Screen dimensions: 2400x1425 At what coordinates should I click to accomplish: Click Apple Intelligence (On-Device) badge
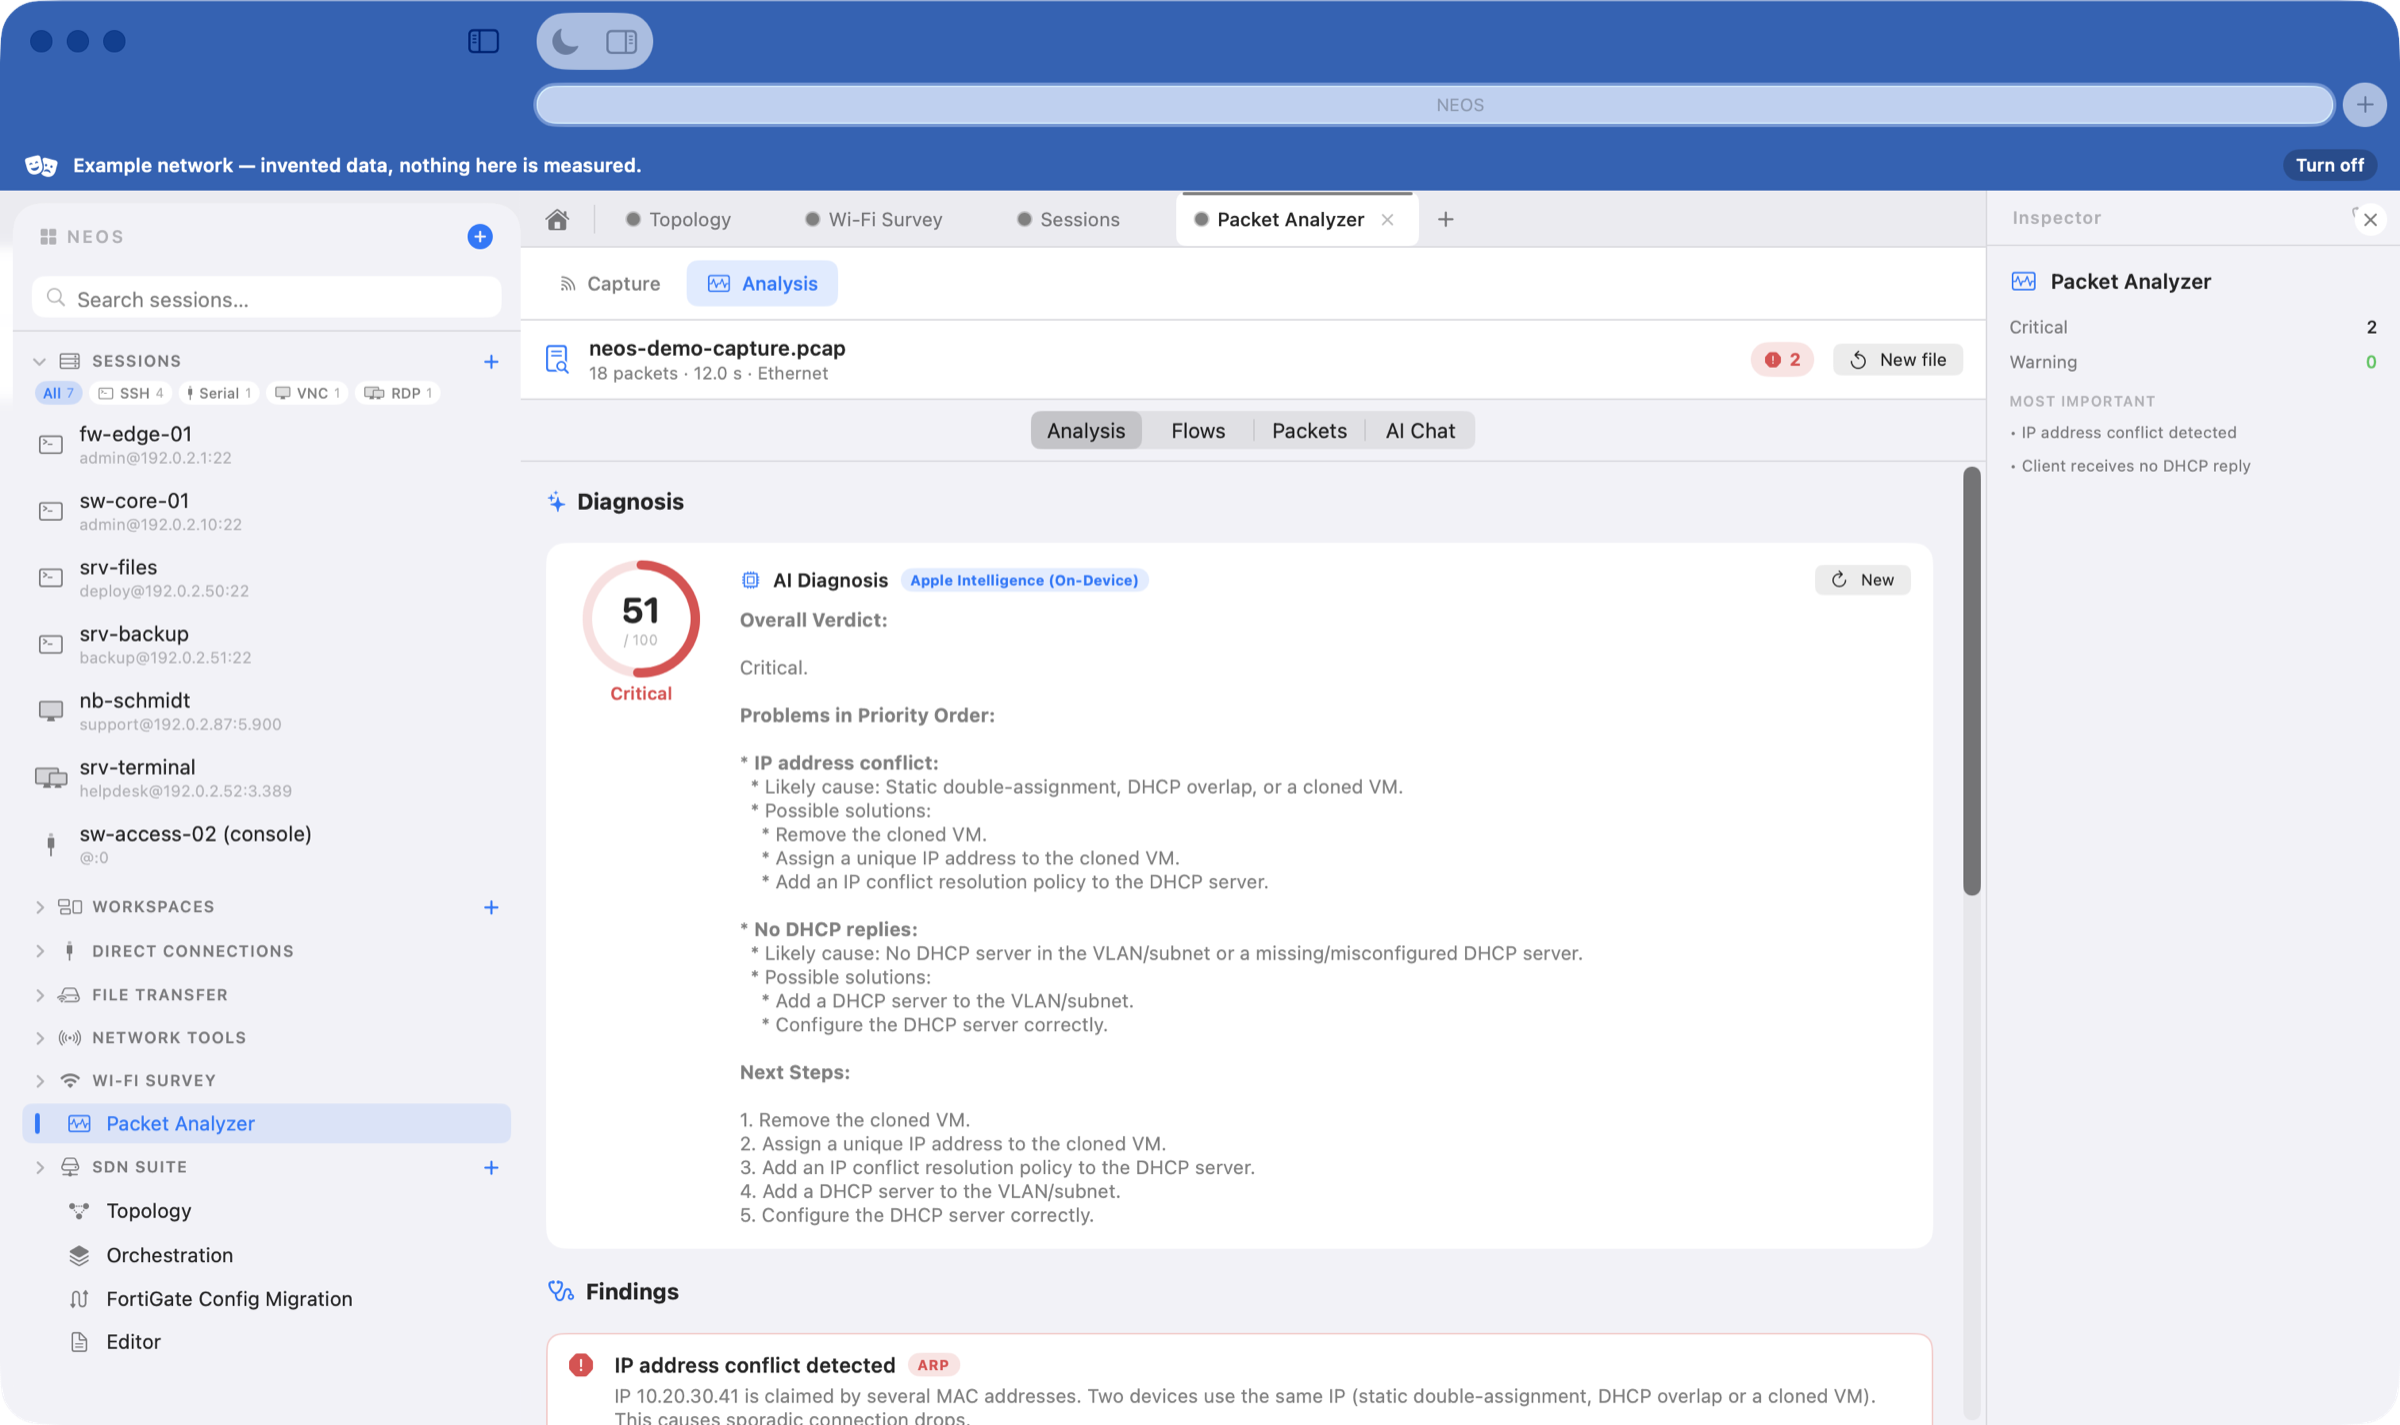pyautogui.click(x=1024, y=580)
